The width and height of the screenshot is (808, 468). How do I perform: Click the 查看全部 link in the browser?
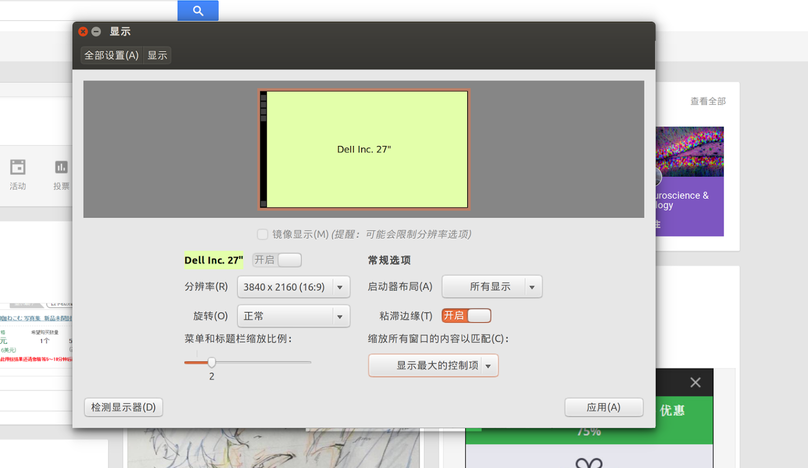pos(708,102)
